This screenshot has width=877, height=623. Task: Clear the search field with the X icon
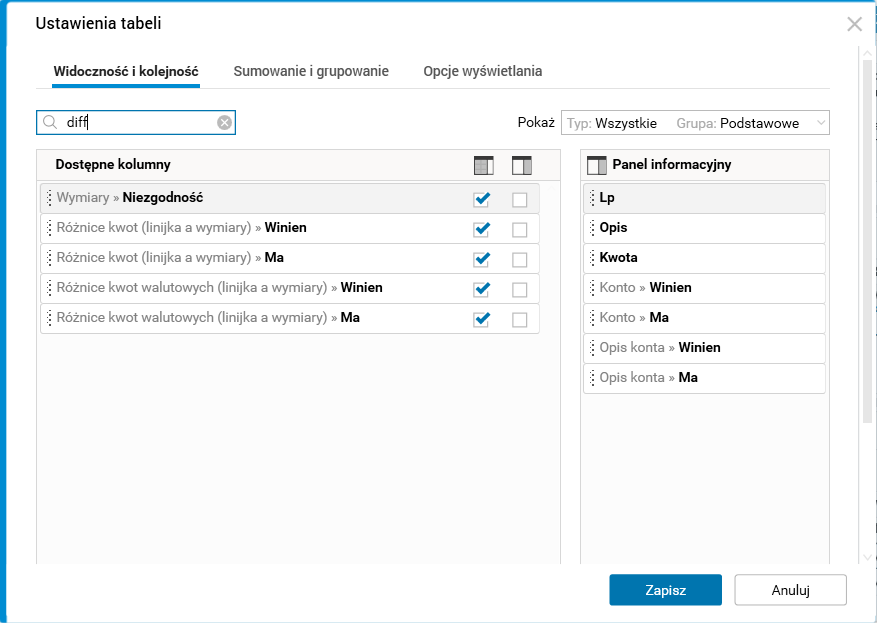coord(225,123)
